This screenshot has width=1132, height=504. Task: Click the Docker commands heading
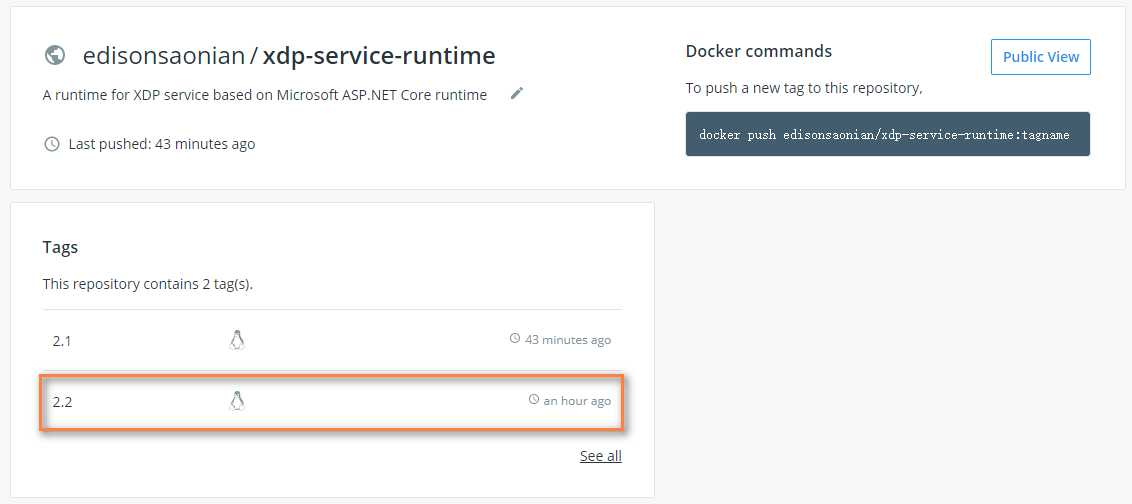758,51
